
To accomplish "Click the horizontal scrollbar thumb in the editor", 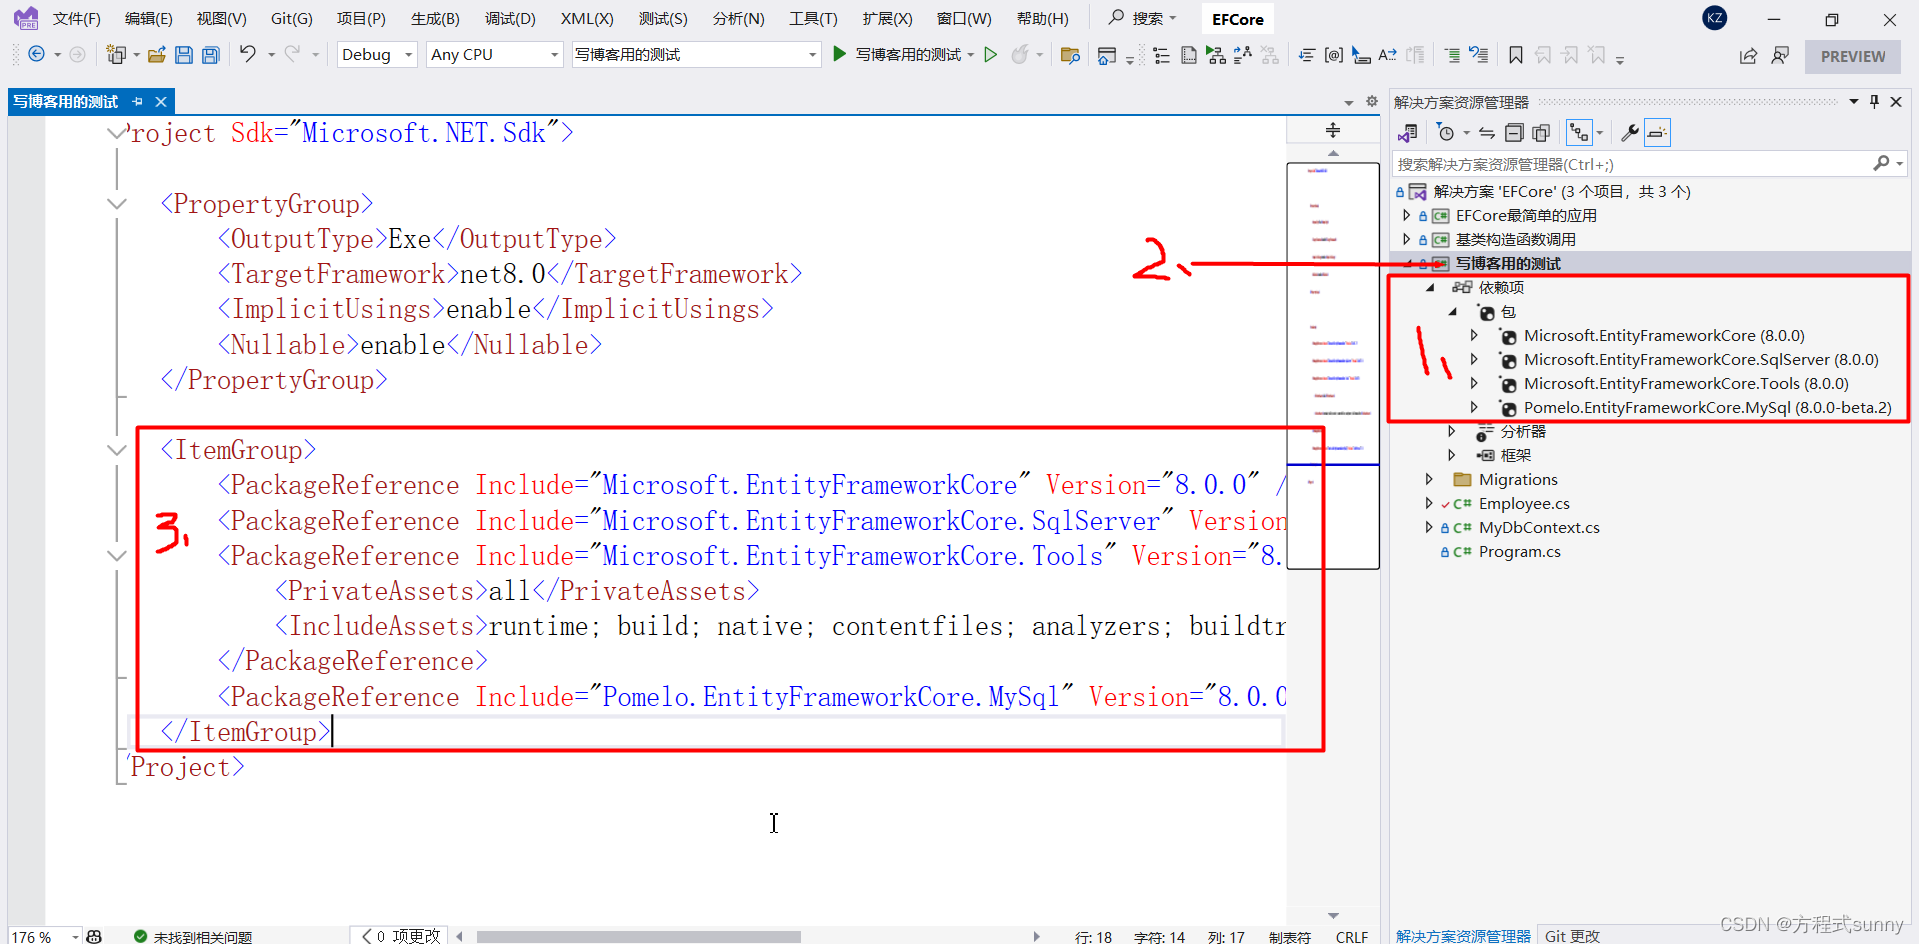I will pos(638,937).
